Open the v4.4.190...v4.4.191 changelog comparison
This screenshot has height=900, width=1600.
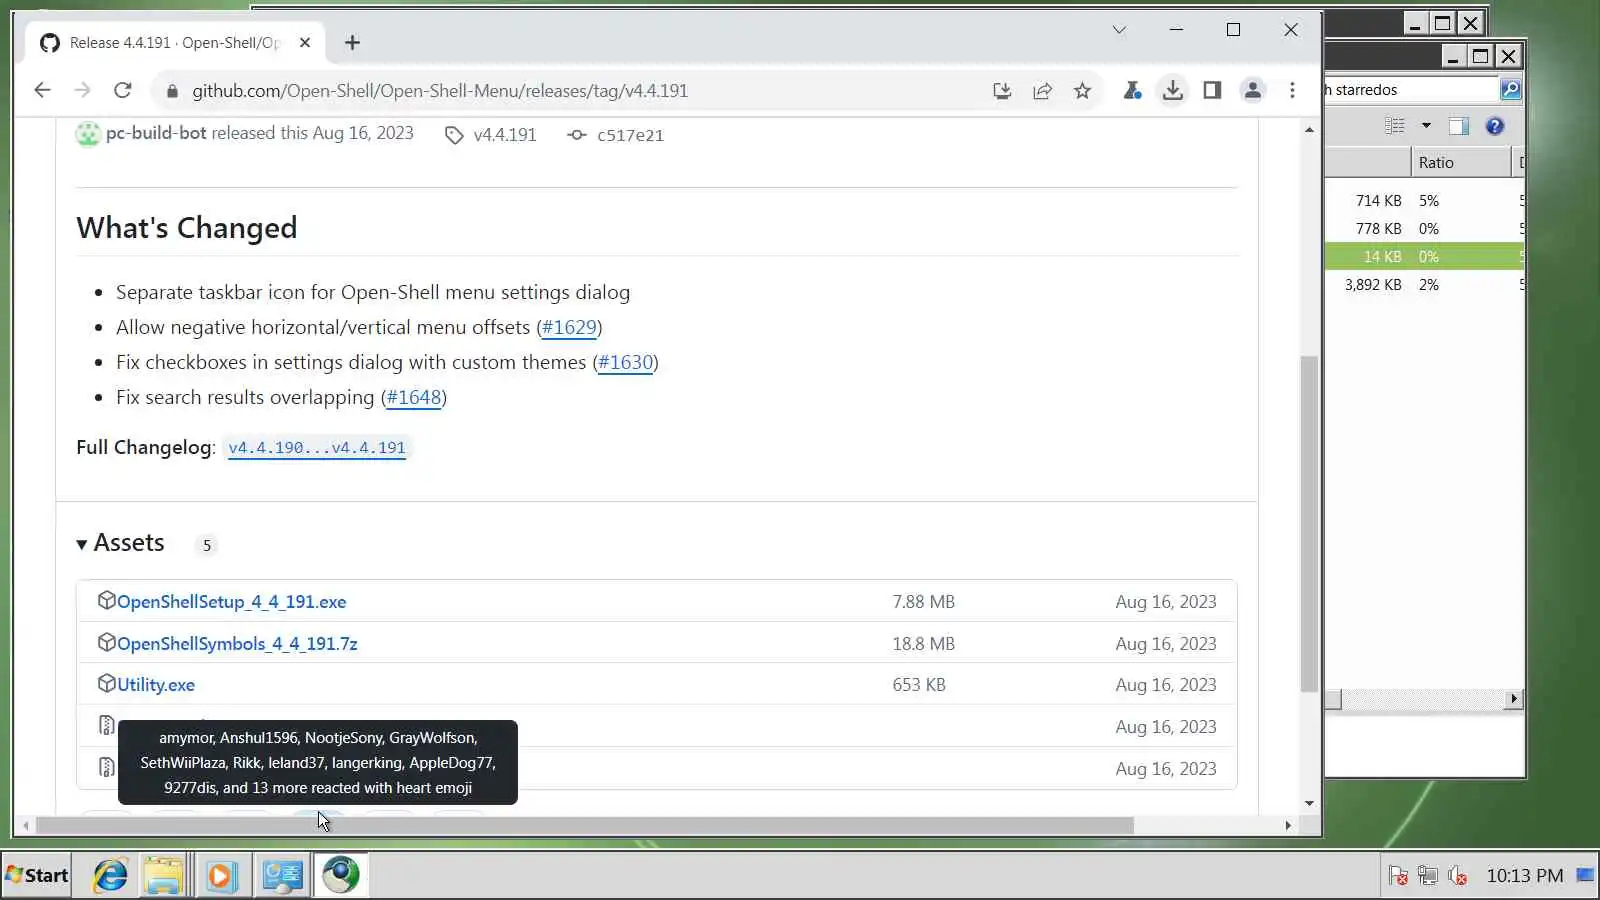317,448
